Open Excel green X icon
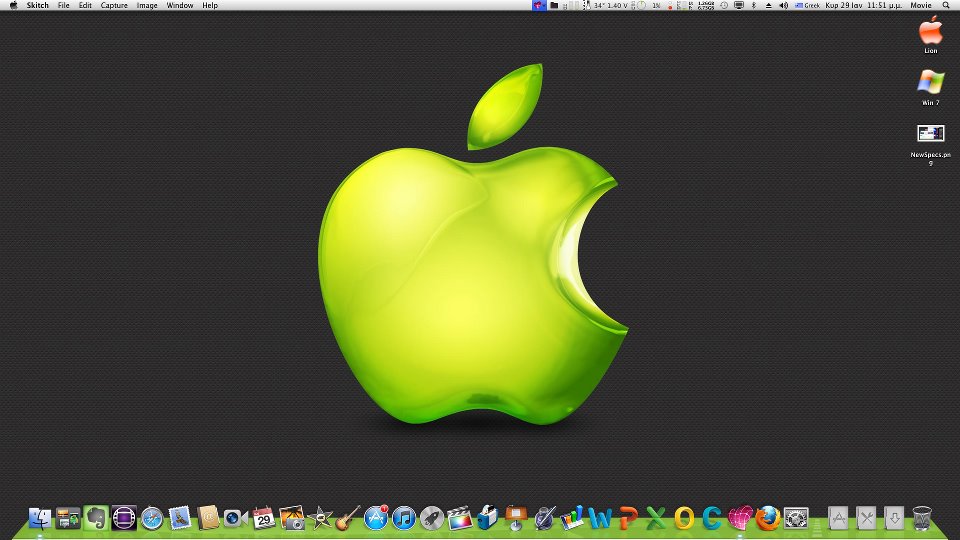The width and height of the screenshot is (960, 540). (x=656, y=519)
